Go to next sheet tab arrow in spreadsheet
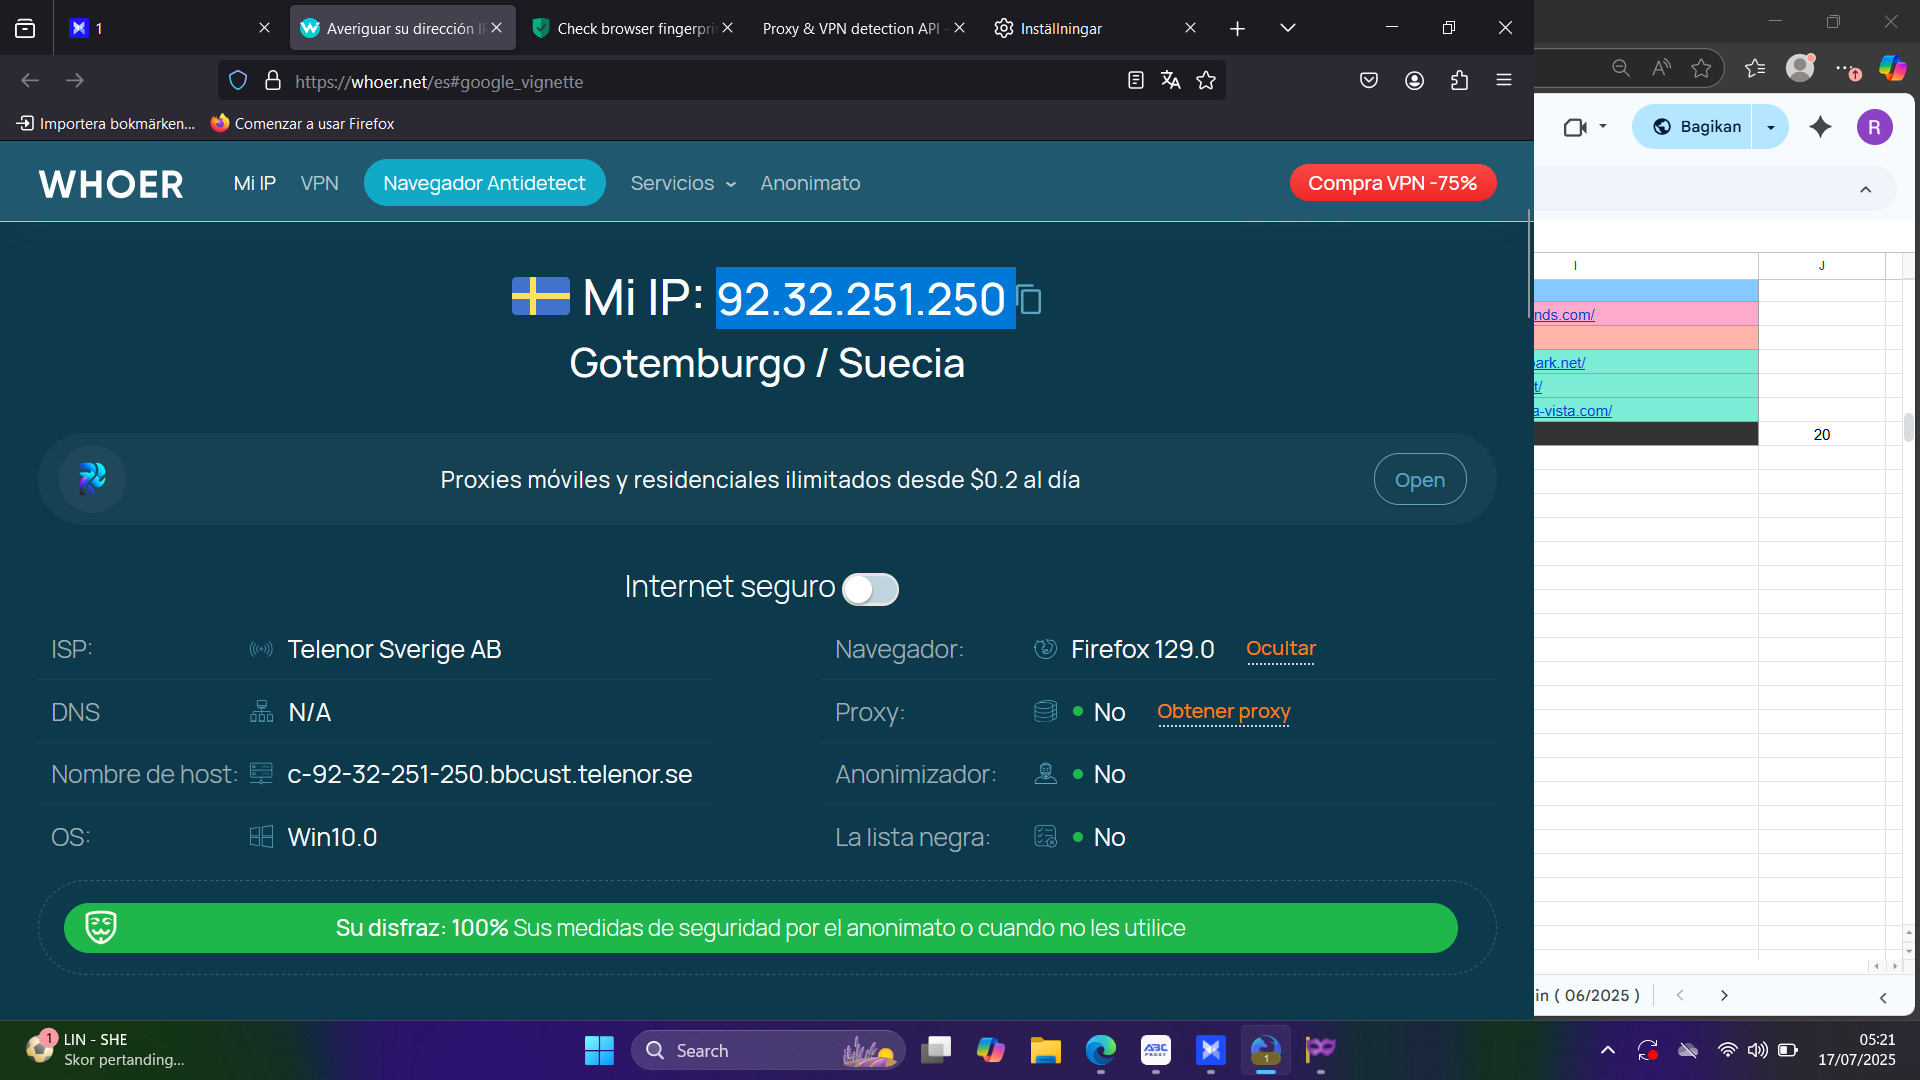This screenshot has height=1080, width=1920. pos(1724,996)
